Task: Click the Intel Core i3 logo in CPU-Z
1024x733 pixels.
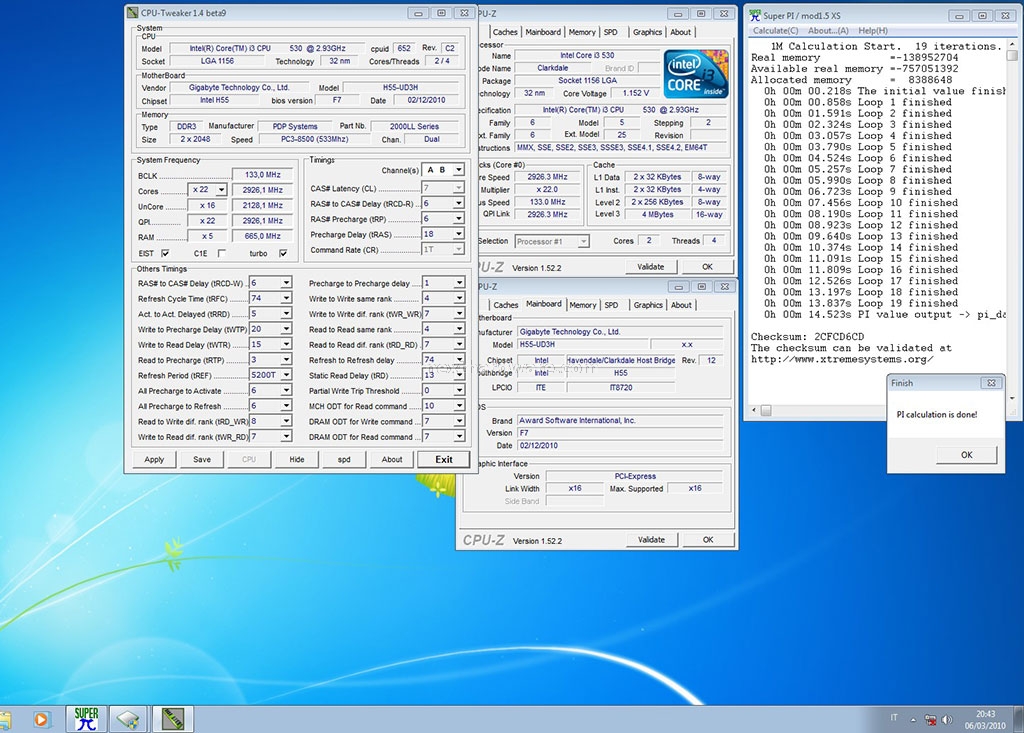Action: click(x=696, y=74)
